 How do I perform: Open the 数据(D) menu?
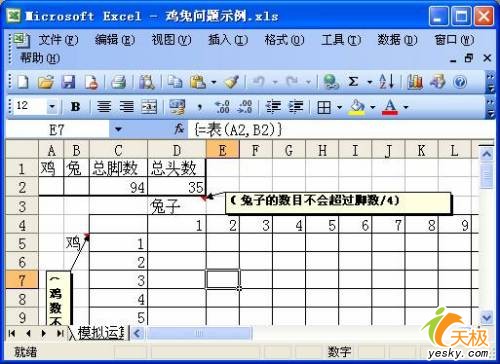click(397, 40)
